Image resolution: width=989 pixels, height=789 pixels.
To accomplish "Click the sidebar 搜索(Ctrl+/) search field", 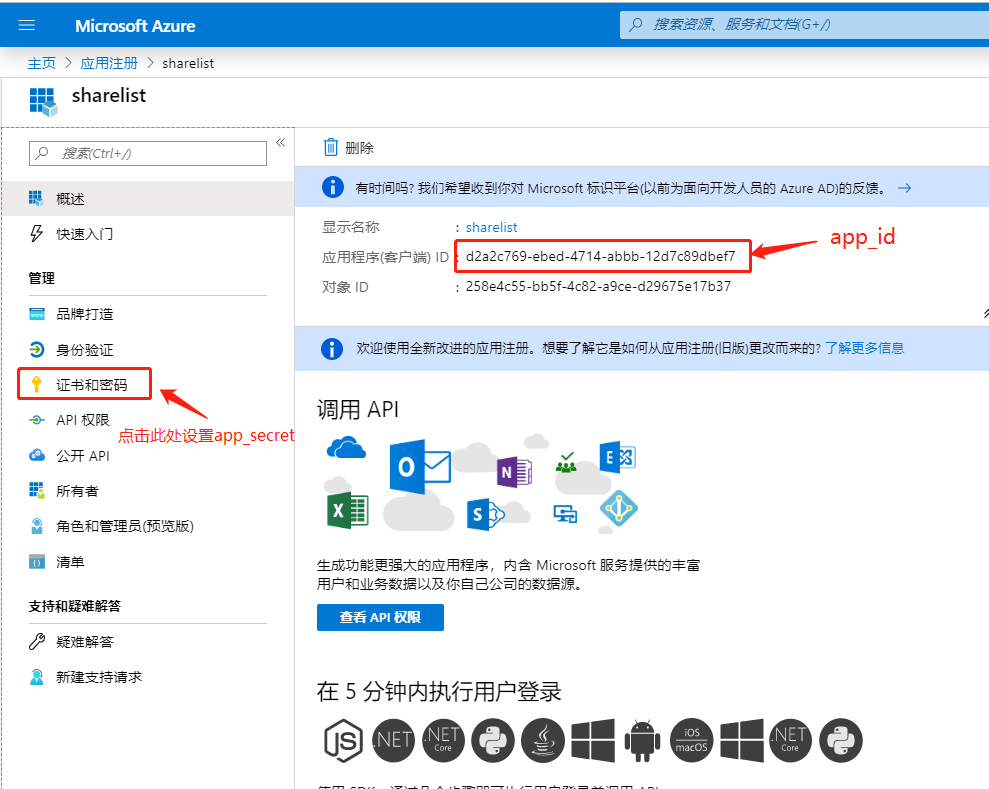I will pyautogui.click(x=148, y=153).
